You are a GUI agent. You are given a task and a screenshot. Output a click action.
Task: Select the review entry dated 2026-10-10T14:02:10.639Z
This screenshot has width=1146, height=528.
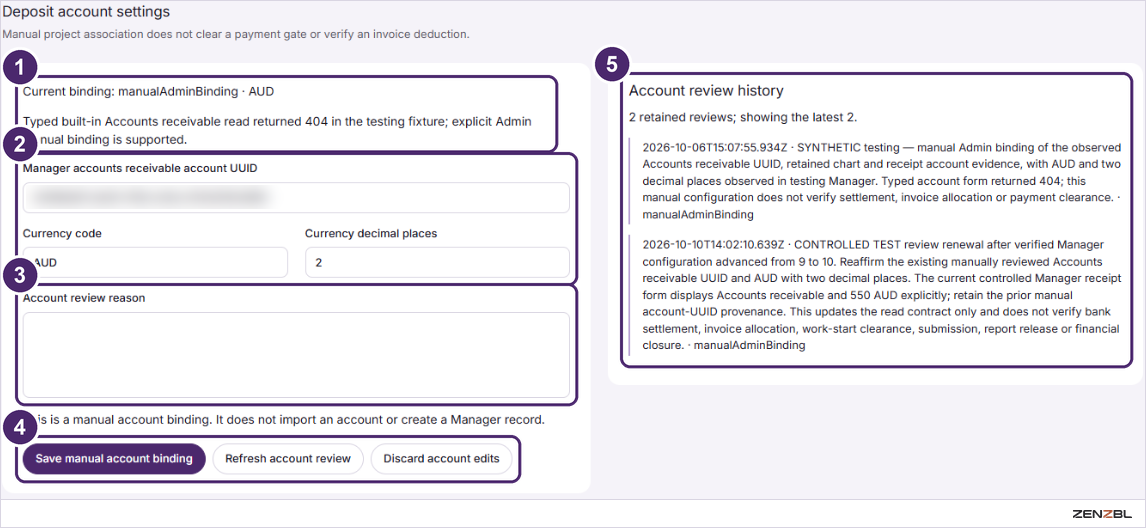pyautogui.click(x=875, y=295)
